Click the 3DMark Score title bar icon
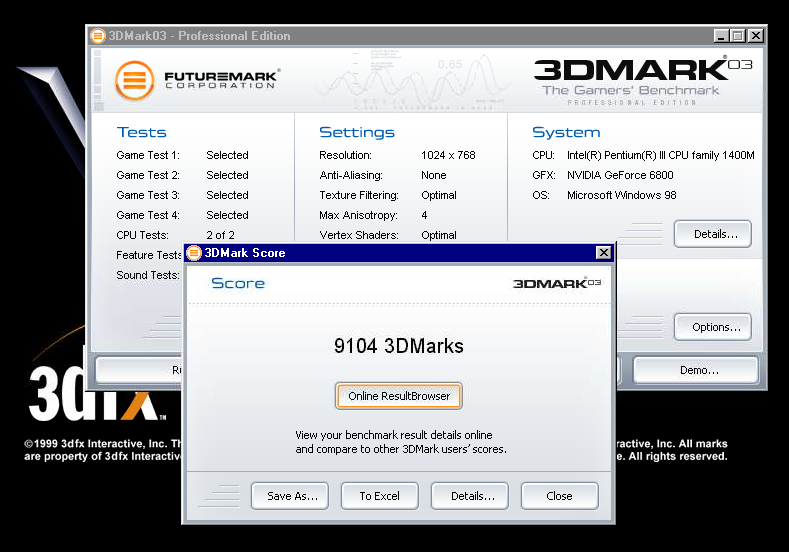 click(194, 253)
